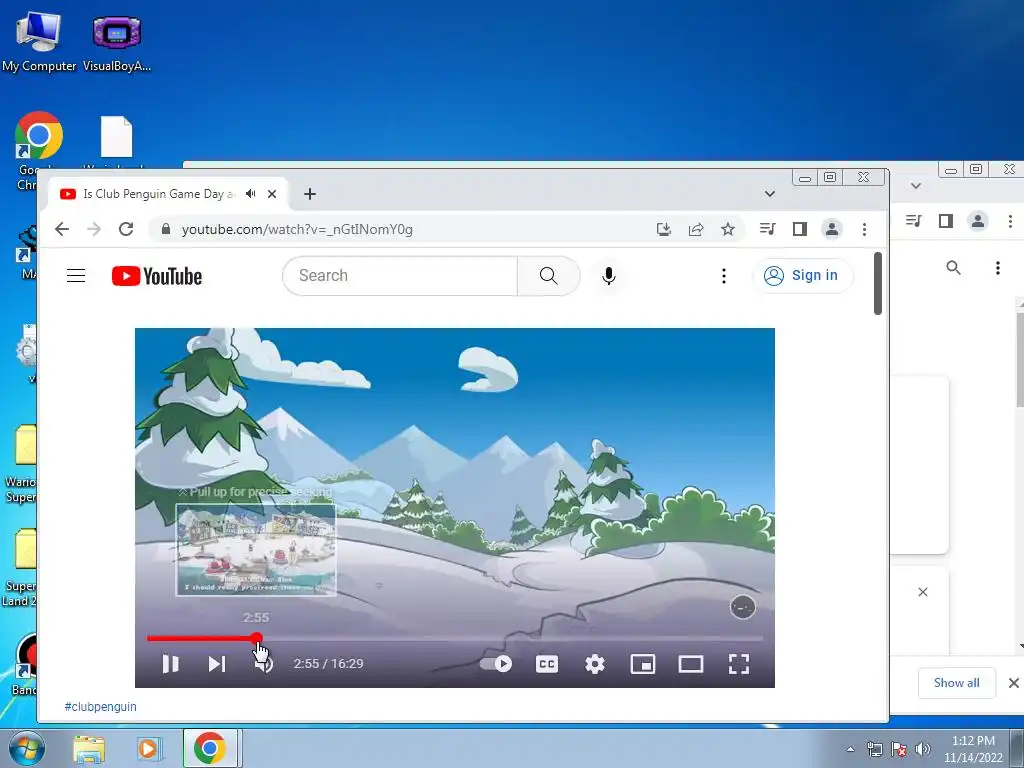Select the VisualBoyAdvance desktop icon

117,42
